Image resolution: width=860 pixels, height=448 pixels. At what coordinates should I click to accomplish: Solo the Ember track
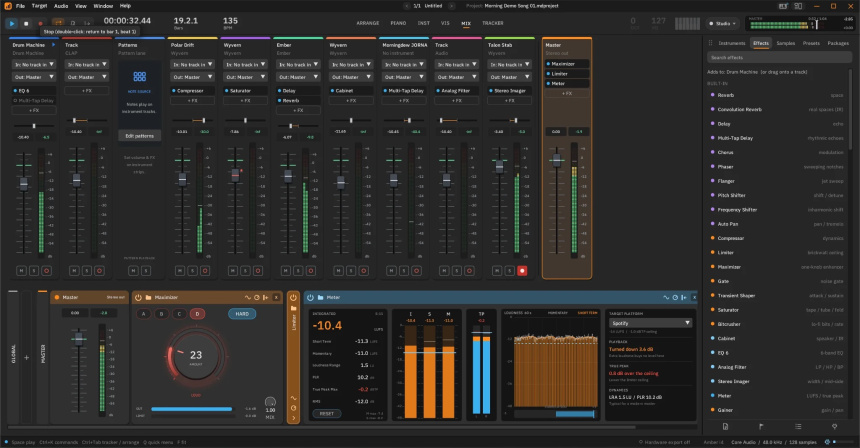click(x=298, y=271)
